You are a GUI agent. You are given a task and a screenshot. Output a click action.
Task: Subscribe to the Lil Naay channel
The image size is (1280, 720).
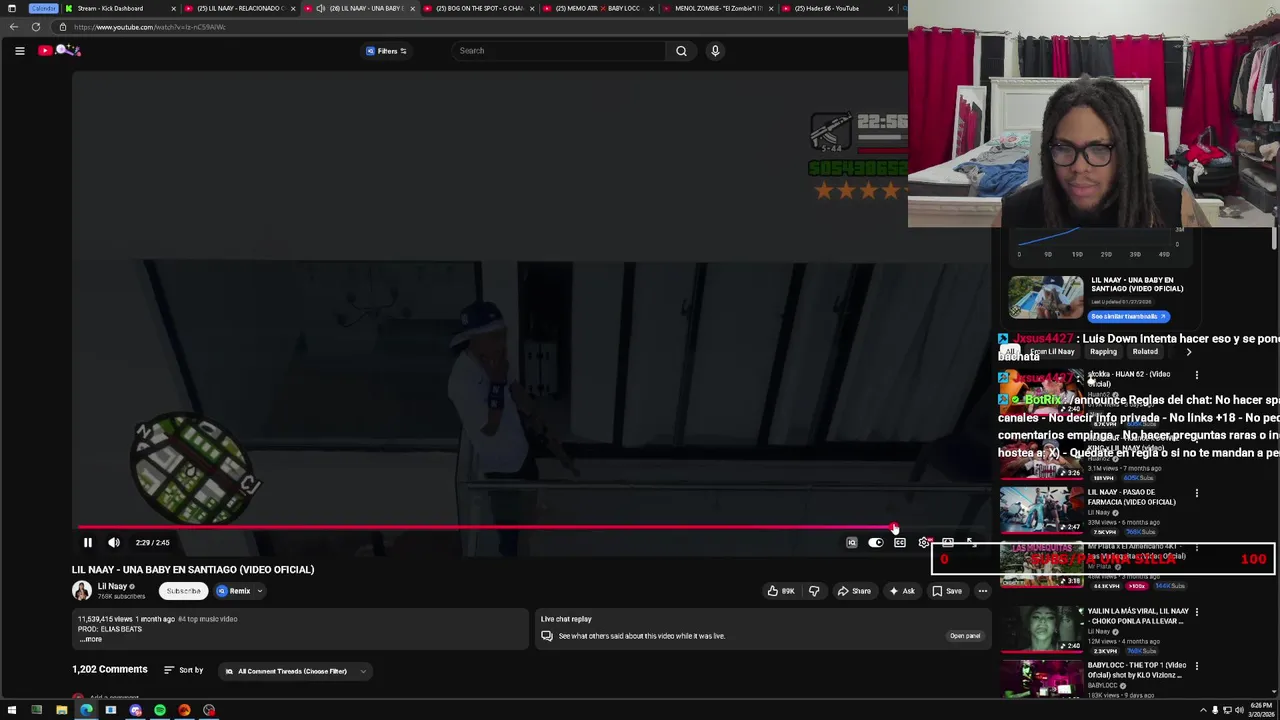[x=183, y=591]
